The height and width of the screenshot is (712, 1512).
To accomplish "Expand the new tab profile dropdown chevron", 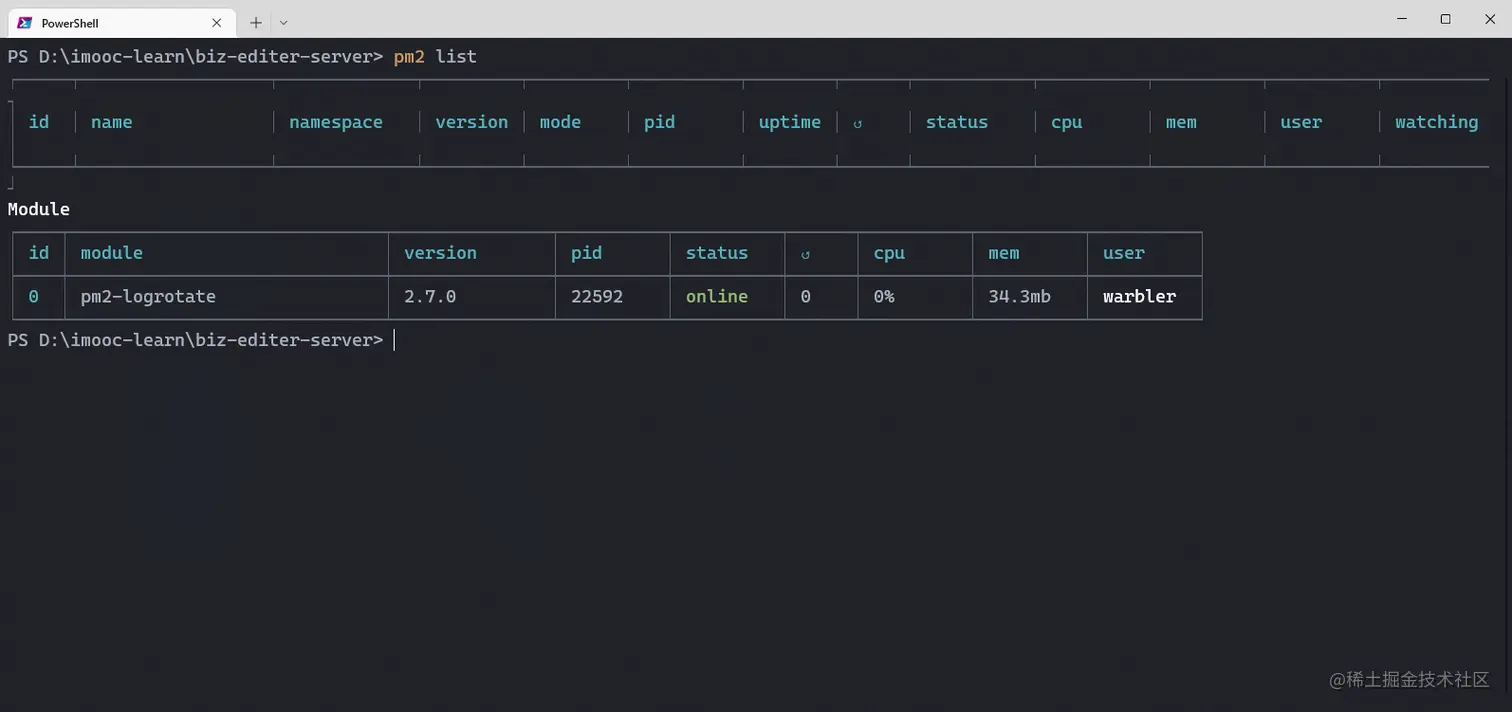I will (x=283, y=22).
